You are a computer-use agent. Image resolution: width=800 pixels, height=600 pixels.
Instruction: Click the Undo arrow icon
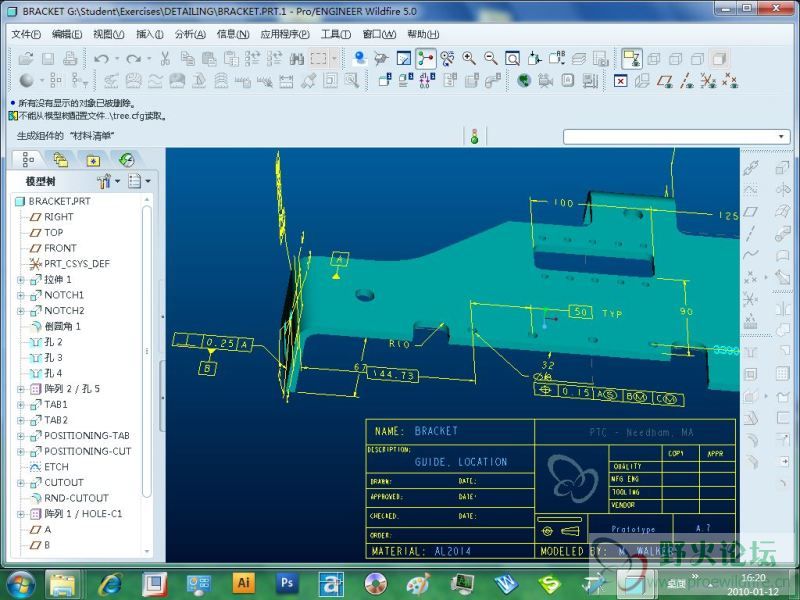[x=101, y=59]
